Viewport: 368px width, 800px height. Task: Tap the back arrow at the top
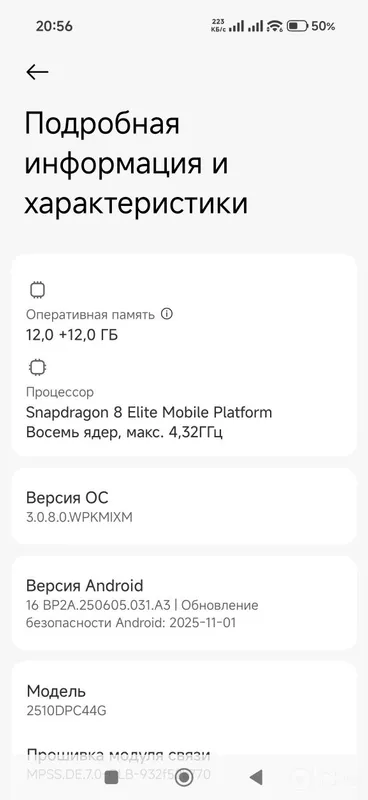pos(37,72)
